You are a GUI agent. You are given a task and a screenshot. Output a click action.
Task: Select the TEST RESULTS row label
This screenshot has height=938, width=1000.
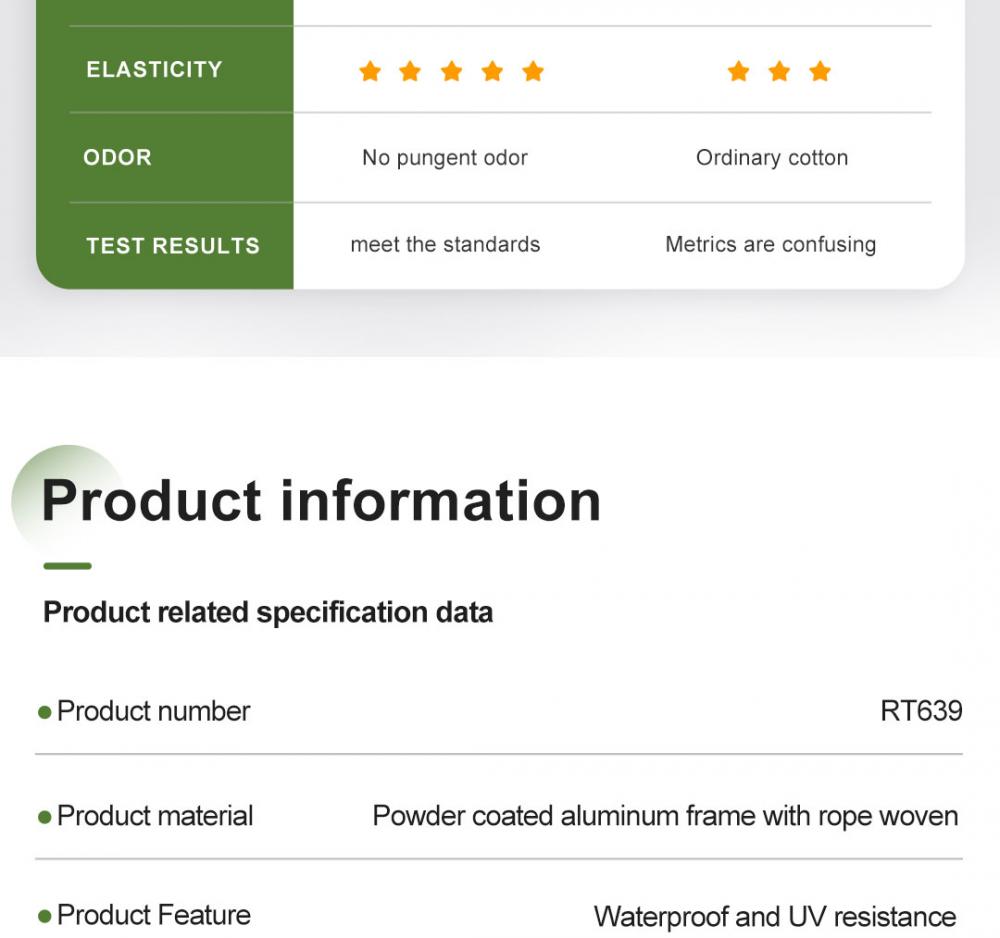pos(173,245)
